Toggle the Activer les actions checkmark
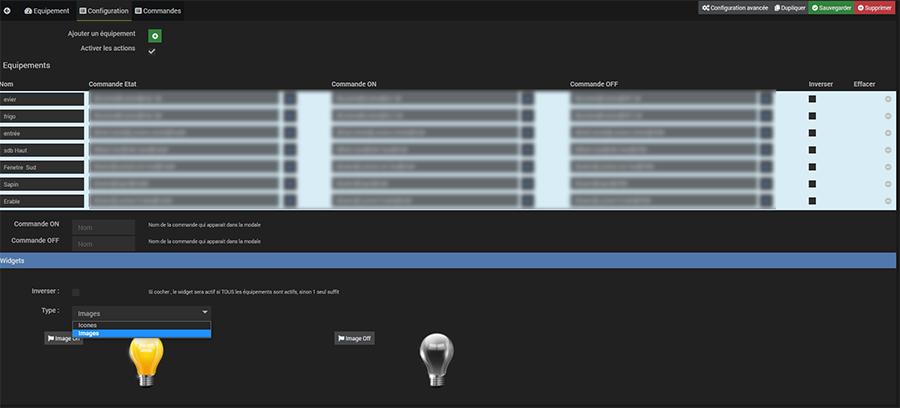Screen dimensions: 900x408 [x=152, y=51]
